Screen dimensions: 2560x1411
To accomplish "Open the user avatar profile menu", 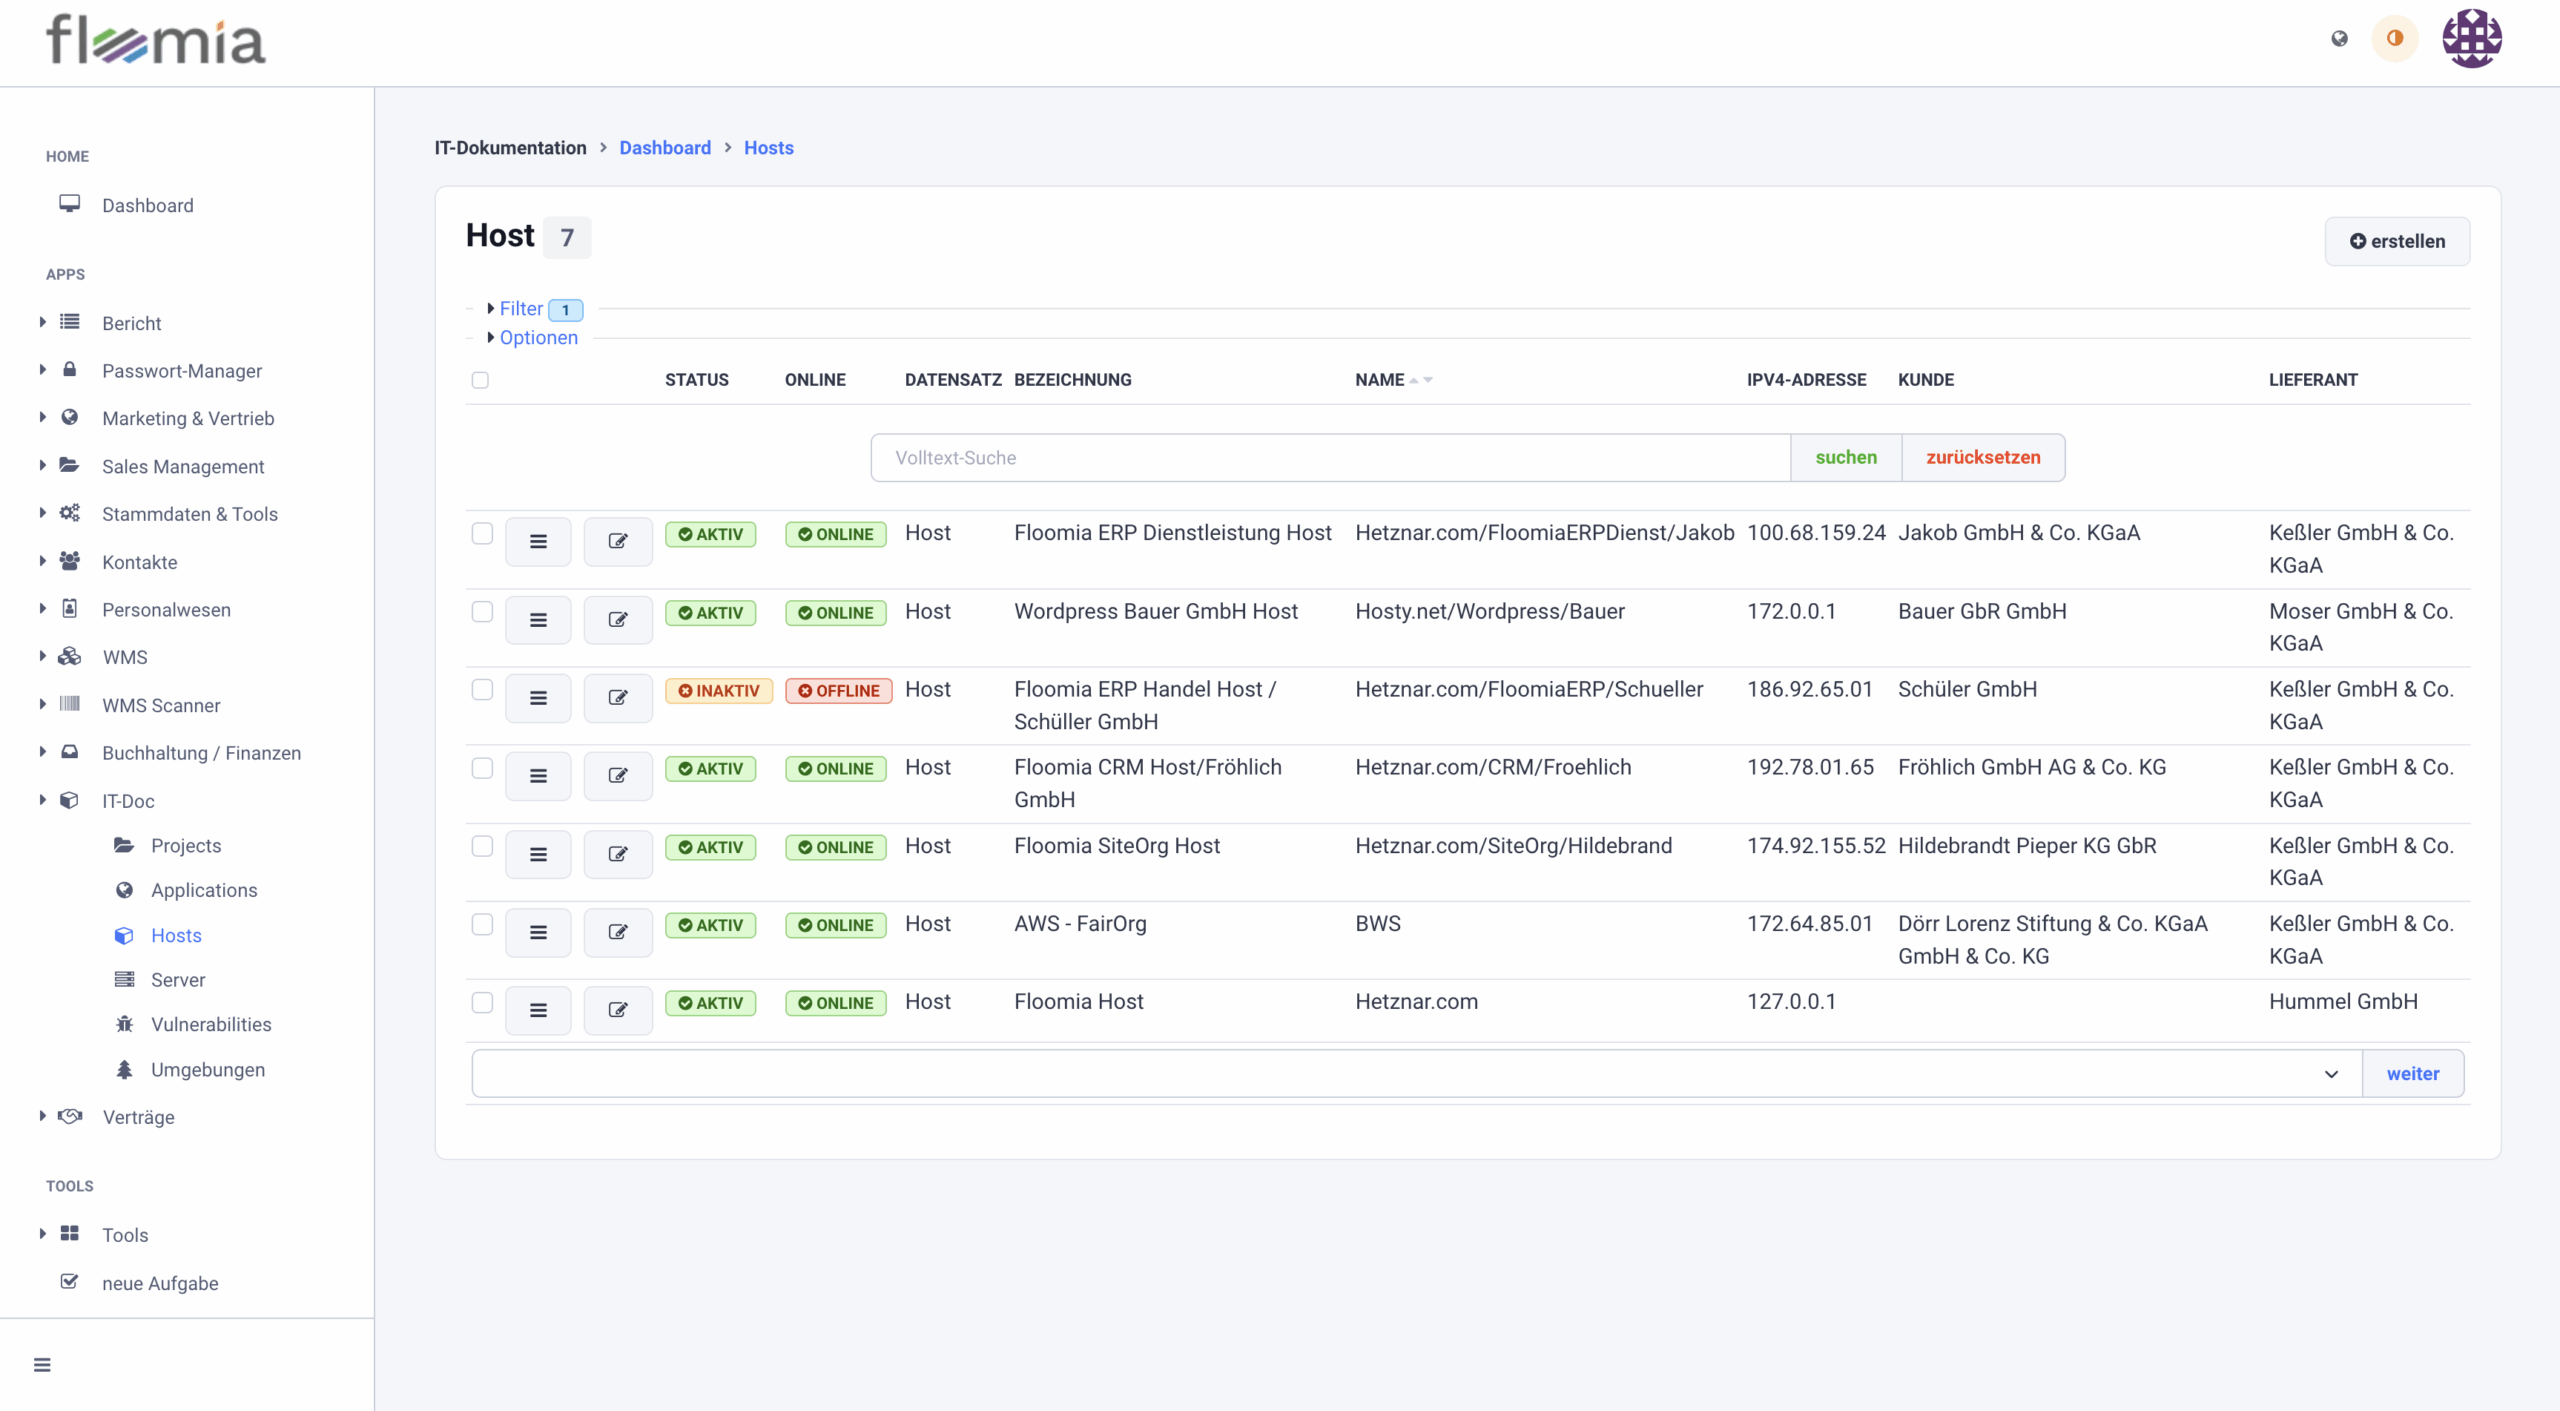I will point(2471,39).
